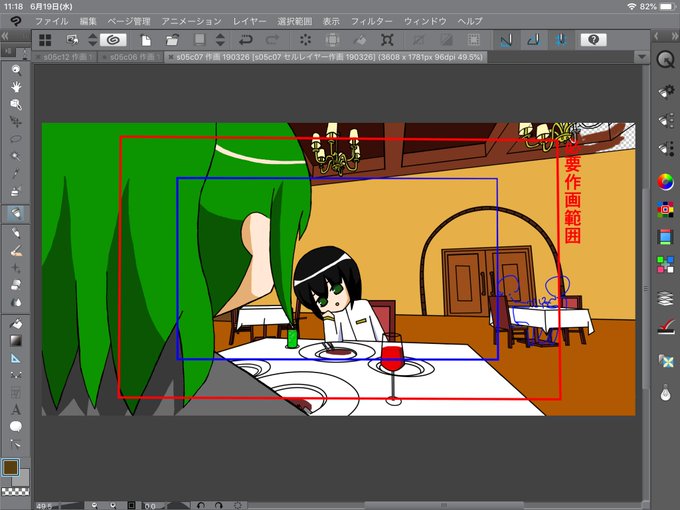Toggle Snap to Ruler

click(x=506, y=40)
